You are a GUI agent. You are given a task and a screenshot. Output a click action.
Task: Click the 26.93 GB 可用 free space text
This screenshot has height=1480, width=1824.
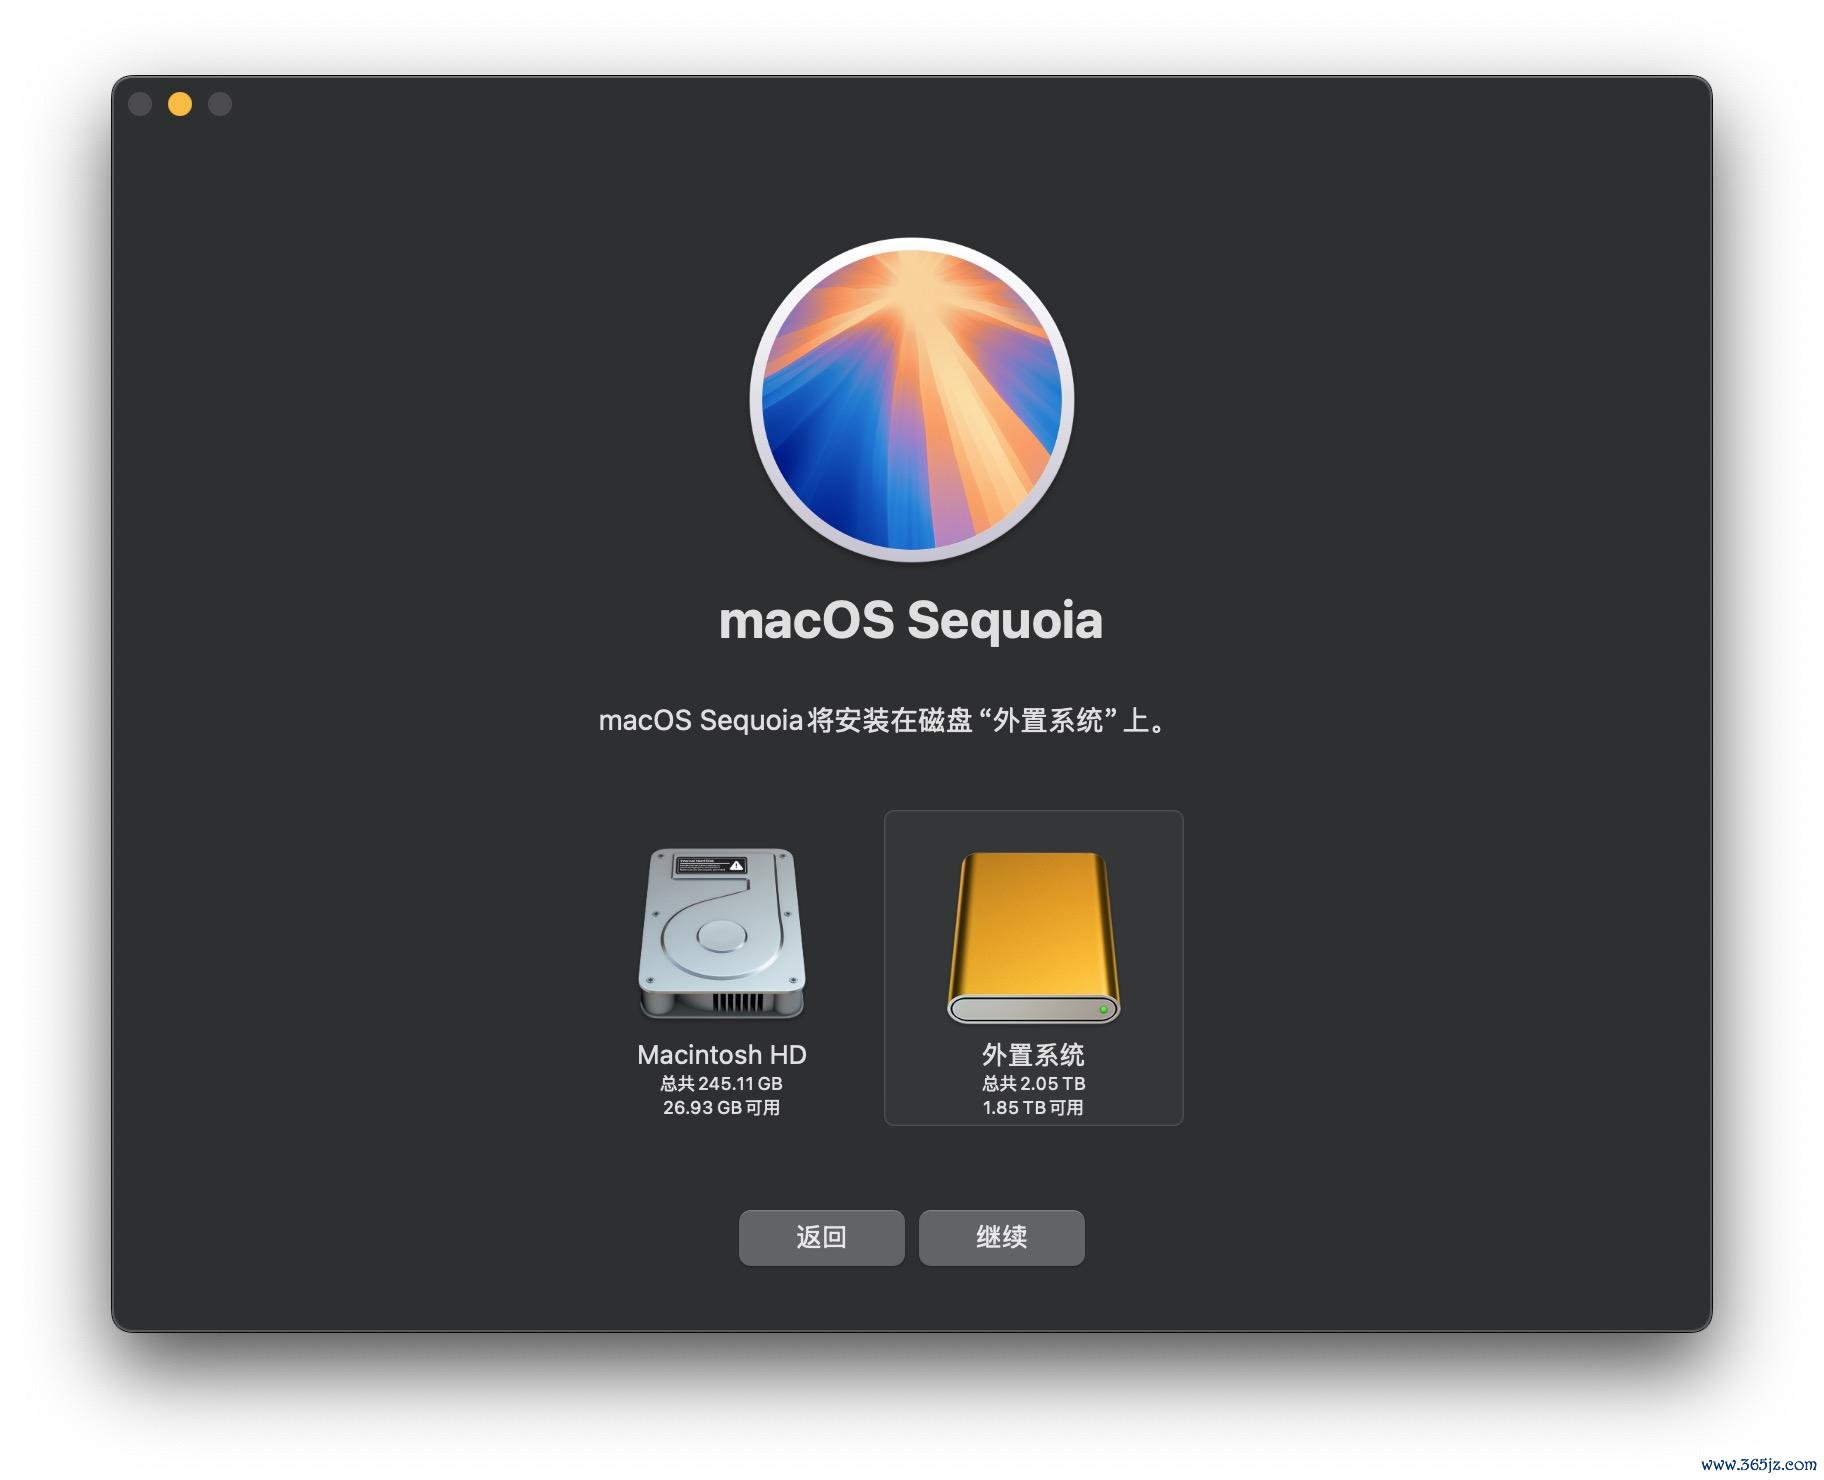pos(721,1107)
